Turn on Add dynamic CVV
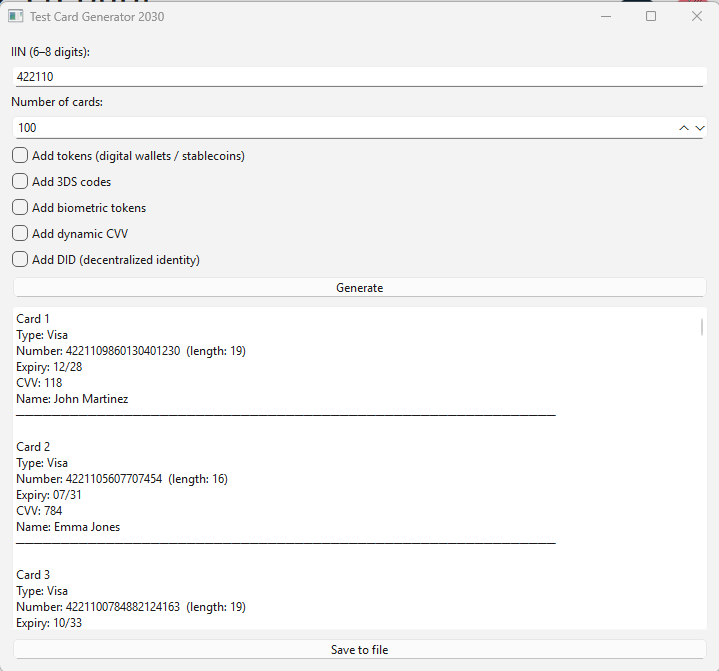This screenshot has height=671, width=719. coord(20,234)
